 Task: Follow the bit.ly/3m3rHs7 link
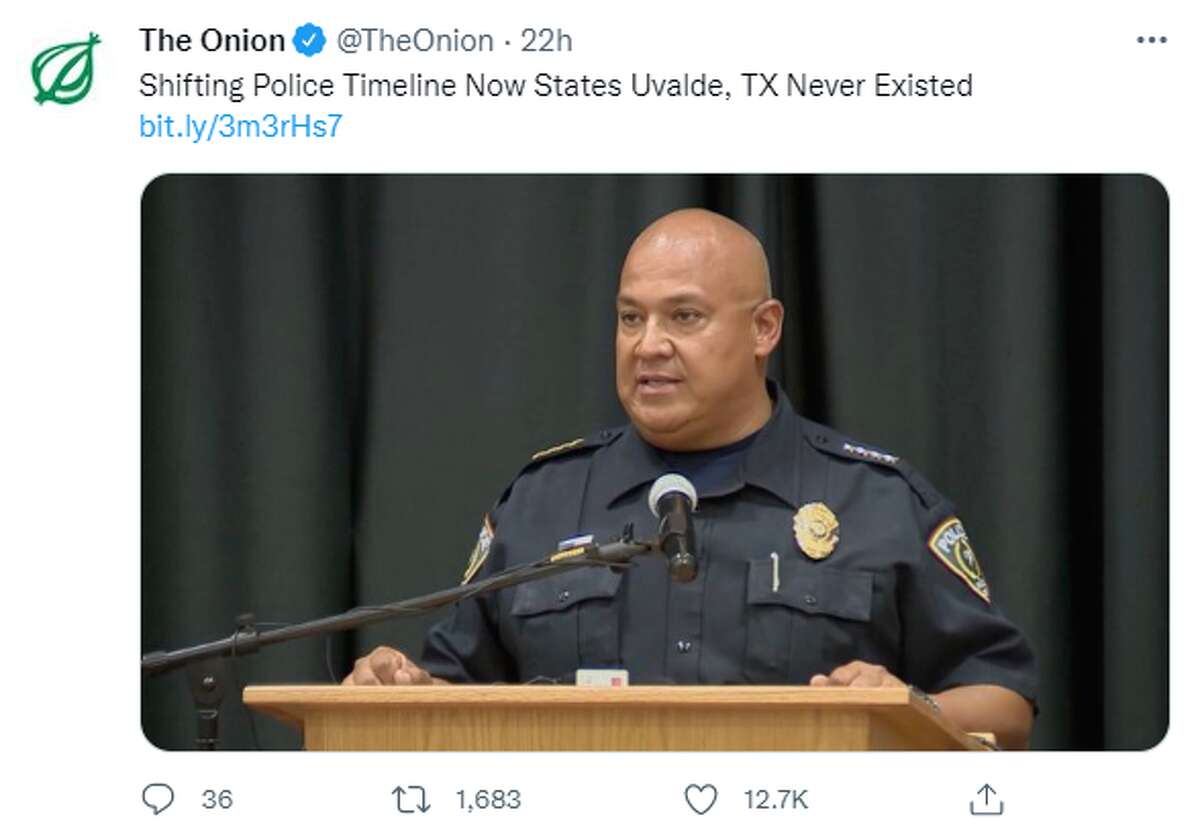(241, 127)
